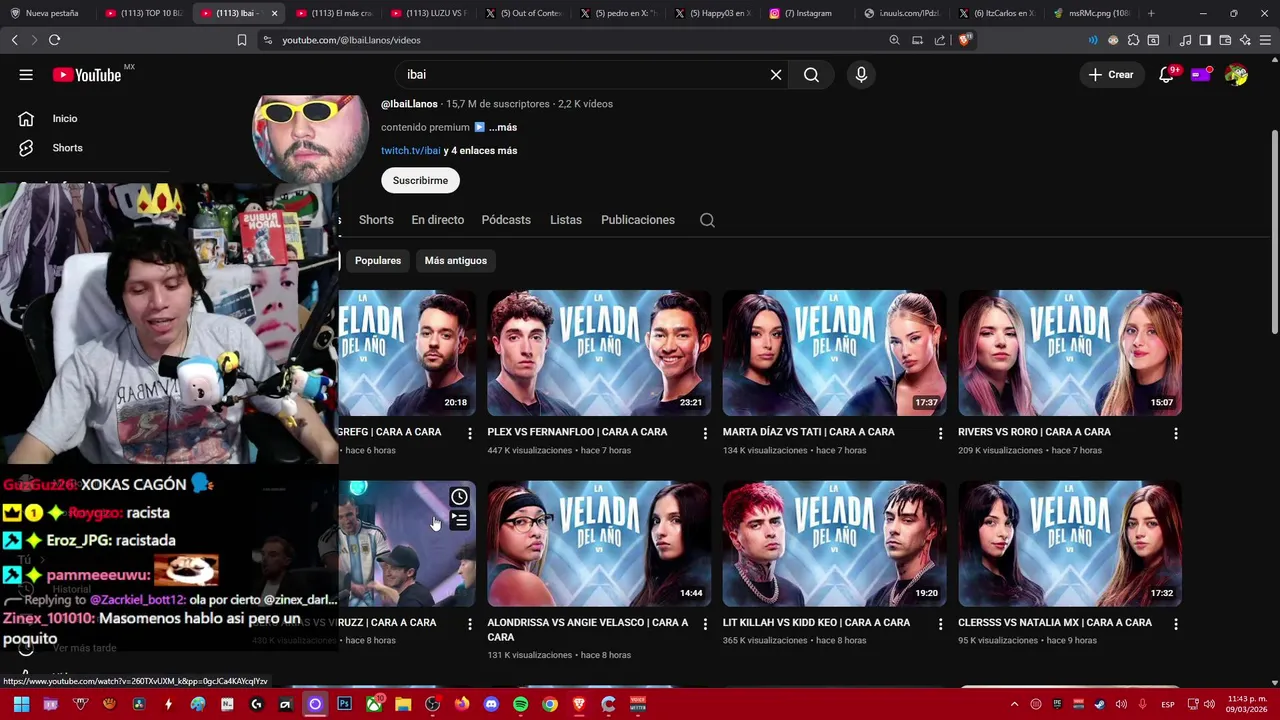Open browser playlist music note icon
The height and width of the screenshot is (720, 1280).
[1185, 40]
